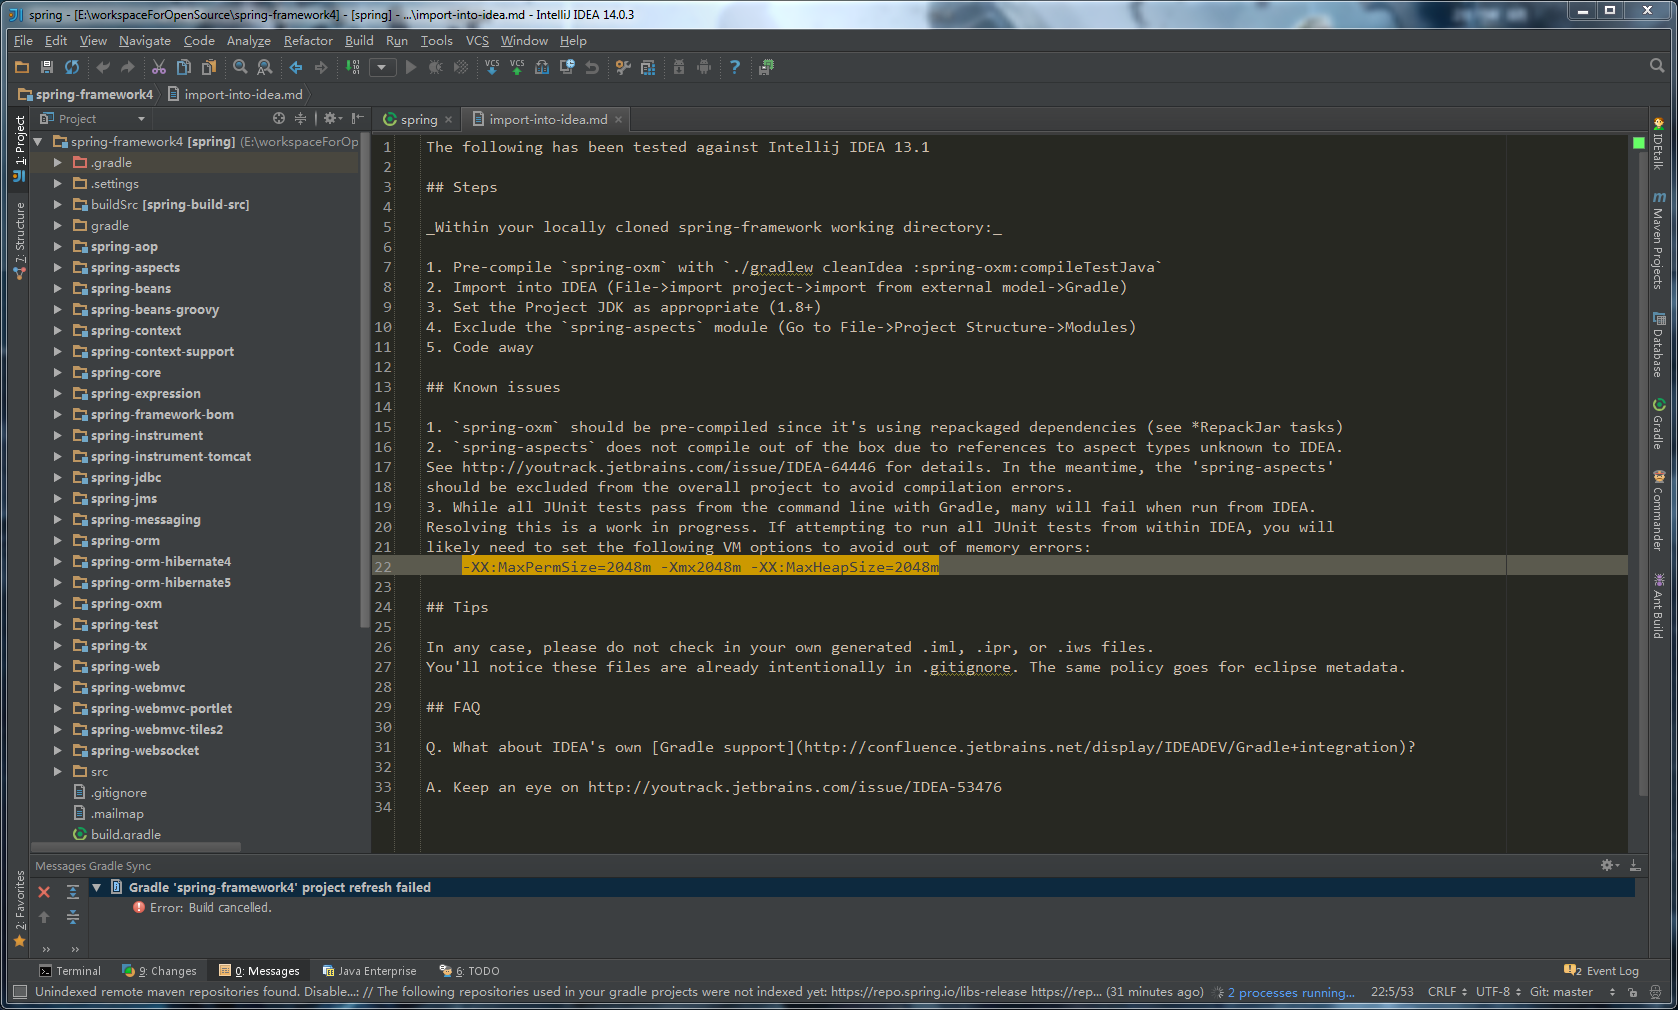The image size is (1678, 1010).
Task: Change UTF-8 file encoding in status bar
Action: pyautogui.click(x=1498, y=992)
